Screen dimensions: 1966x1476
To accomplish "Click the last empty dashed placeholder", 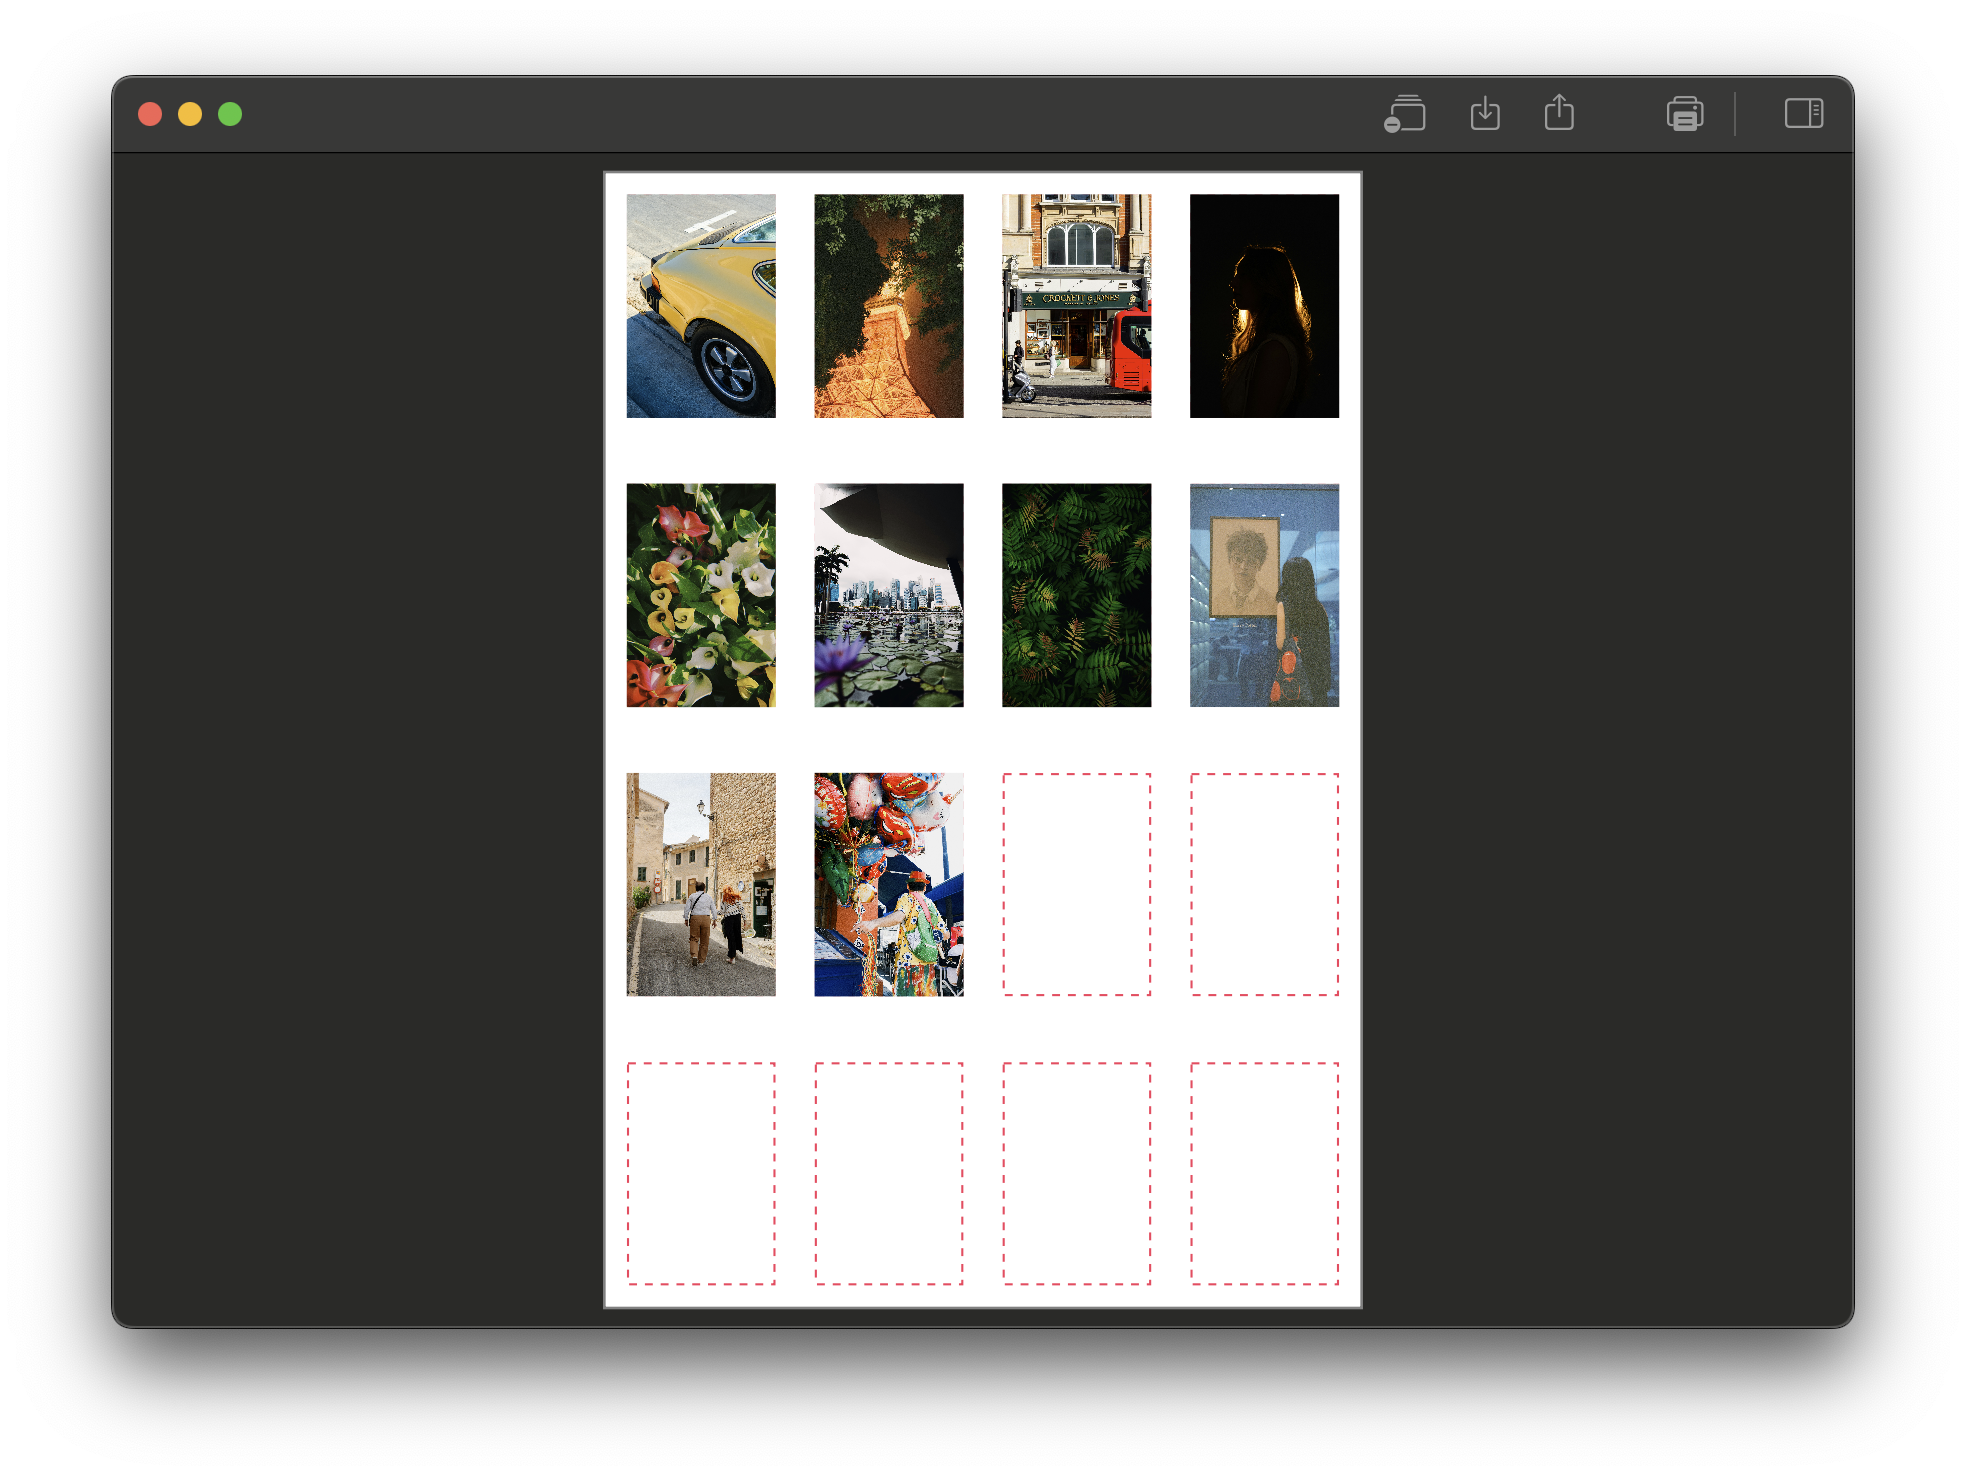I will tap(1264, 1173).
